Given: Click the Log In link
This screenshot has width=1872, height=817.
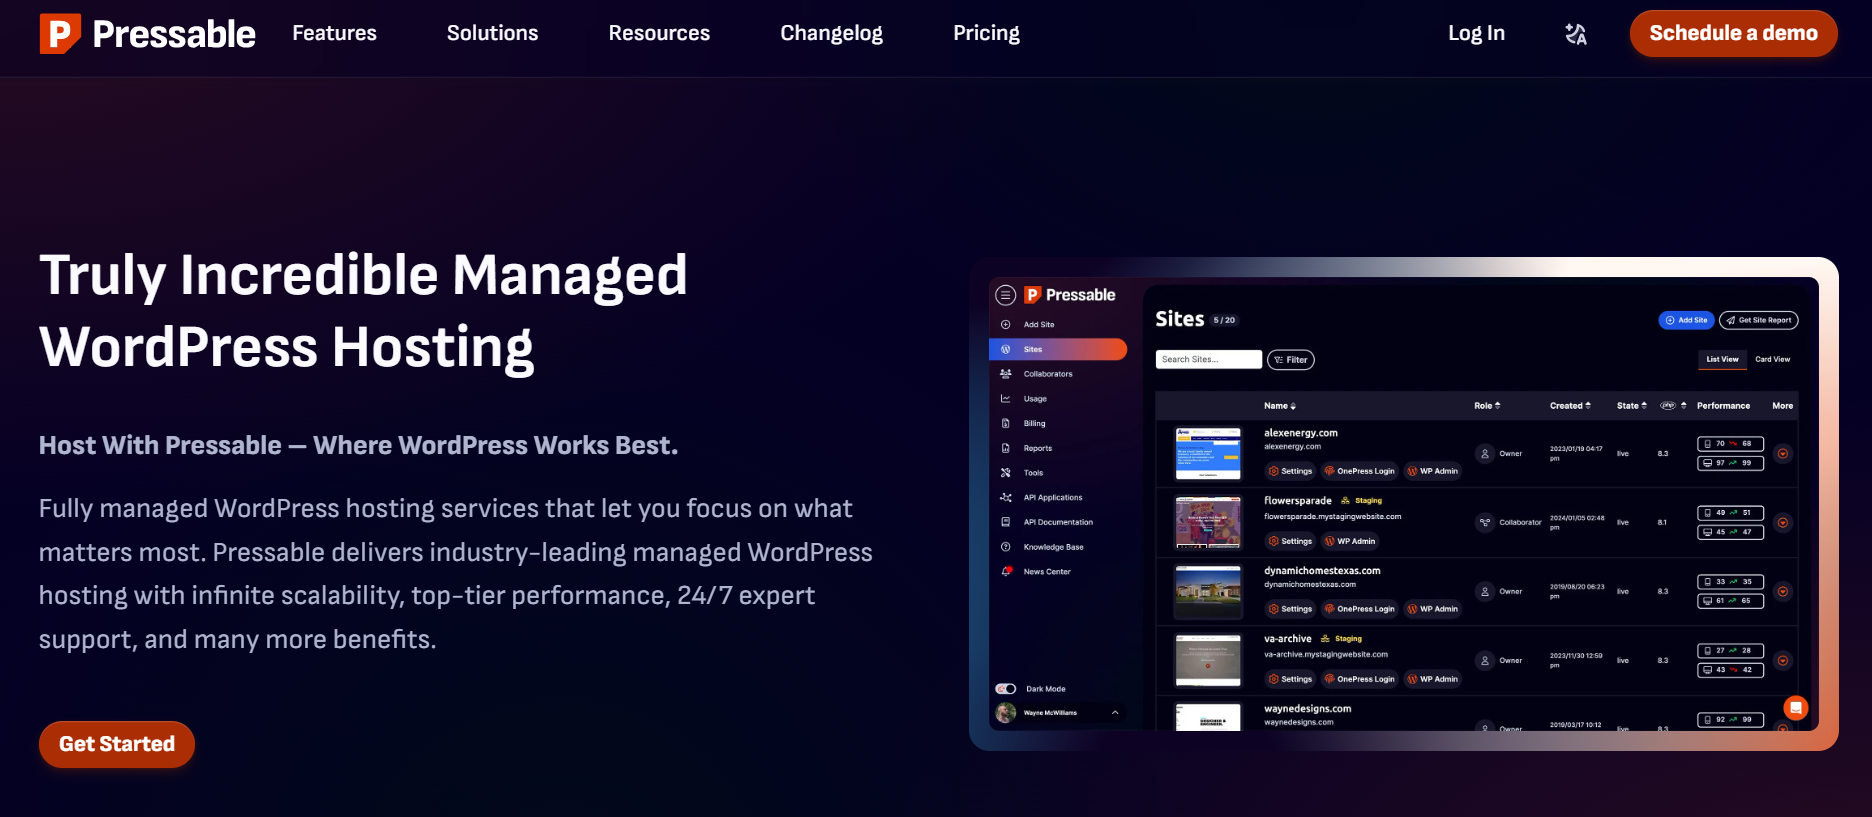Looking at the screenshot, I should (x=1476, y=33).
